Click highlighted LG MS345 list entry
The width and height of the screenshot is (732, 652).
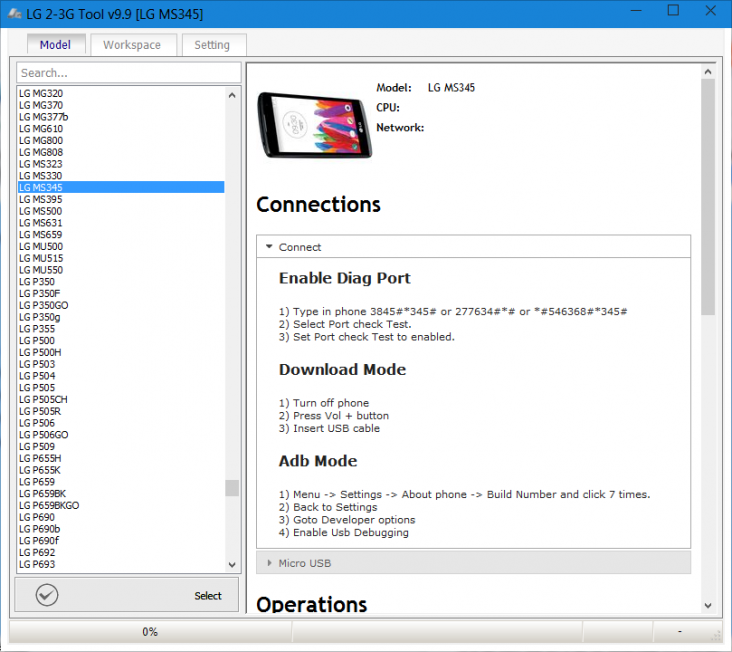[x=121, y=187]
